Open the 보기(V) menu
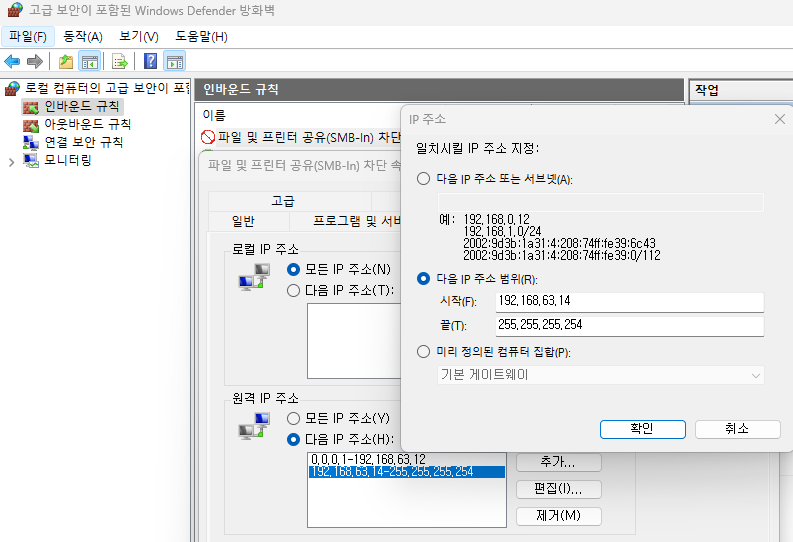The image size is (793, 542). coord(139,36)
